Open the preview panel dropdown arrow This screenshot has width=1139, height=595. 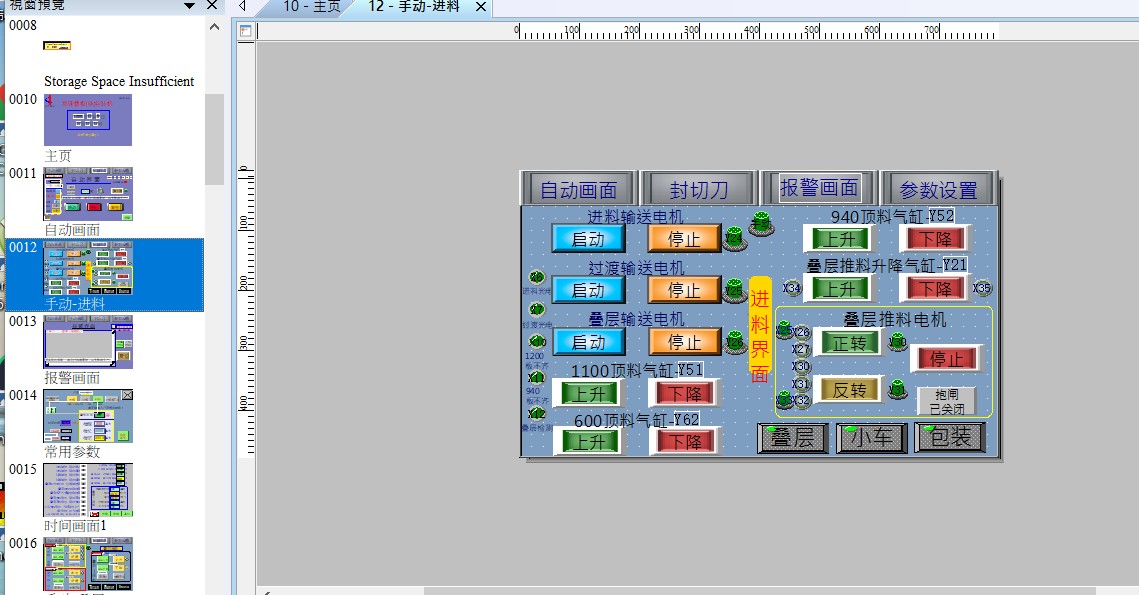[190, 6]
